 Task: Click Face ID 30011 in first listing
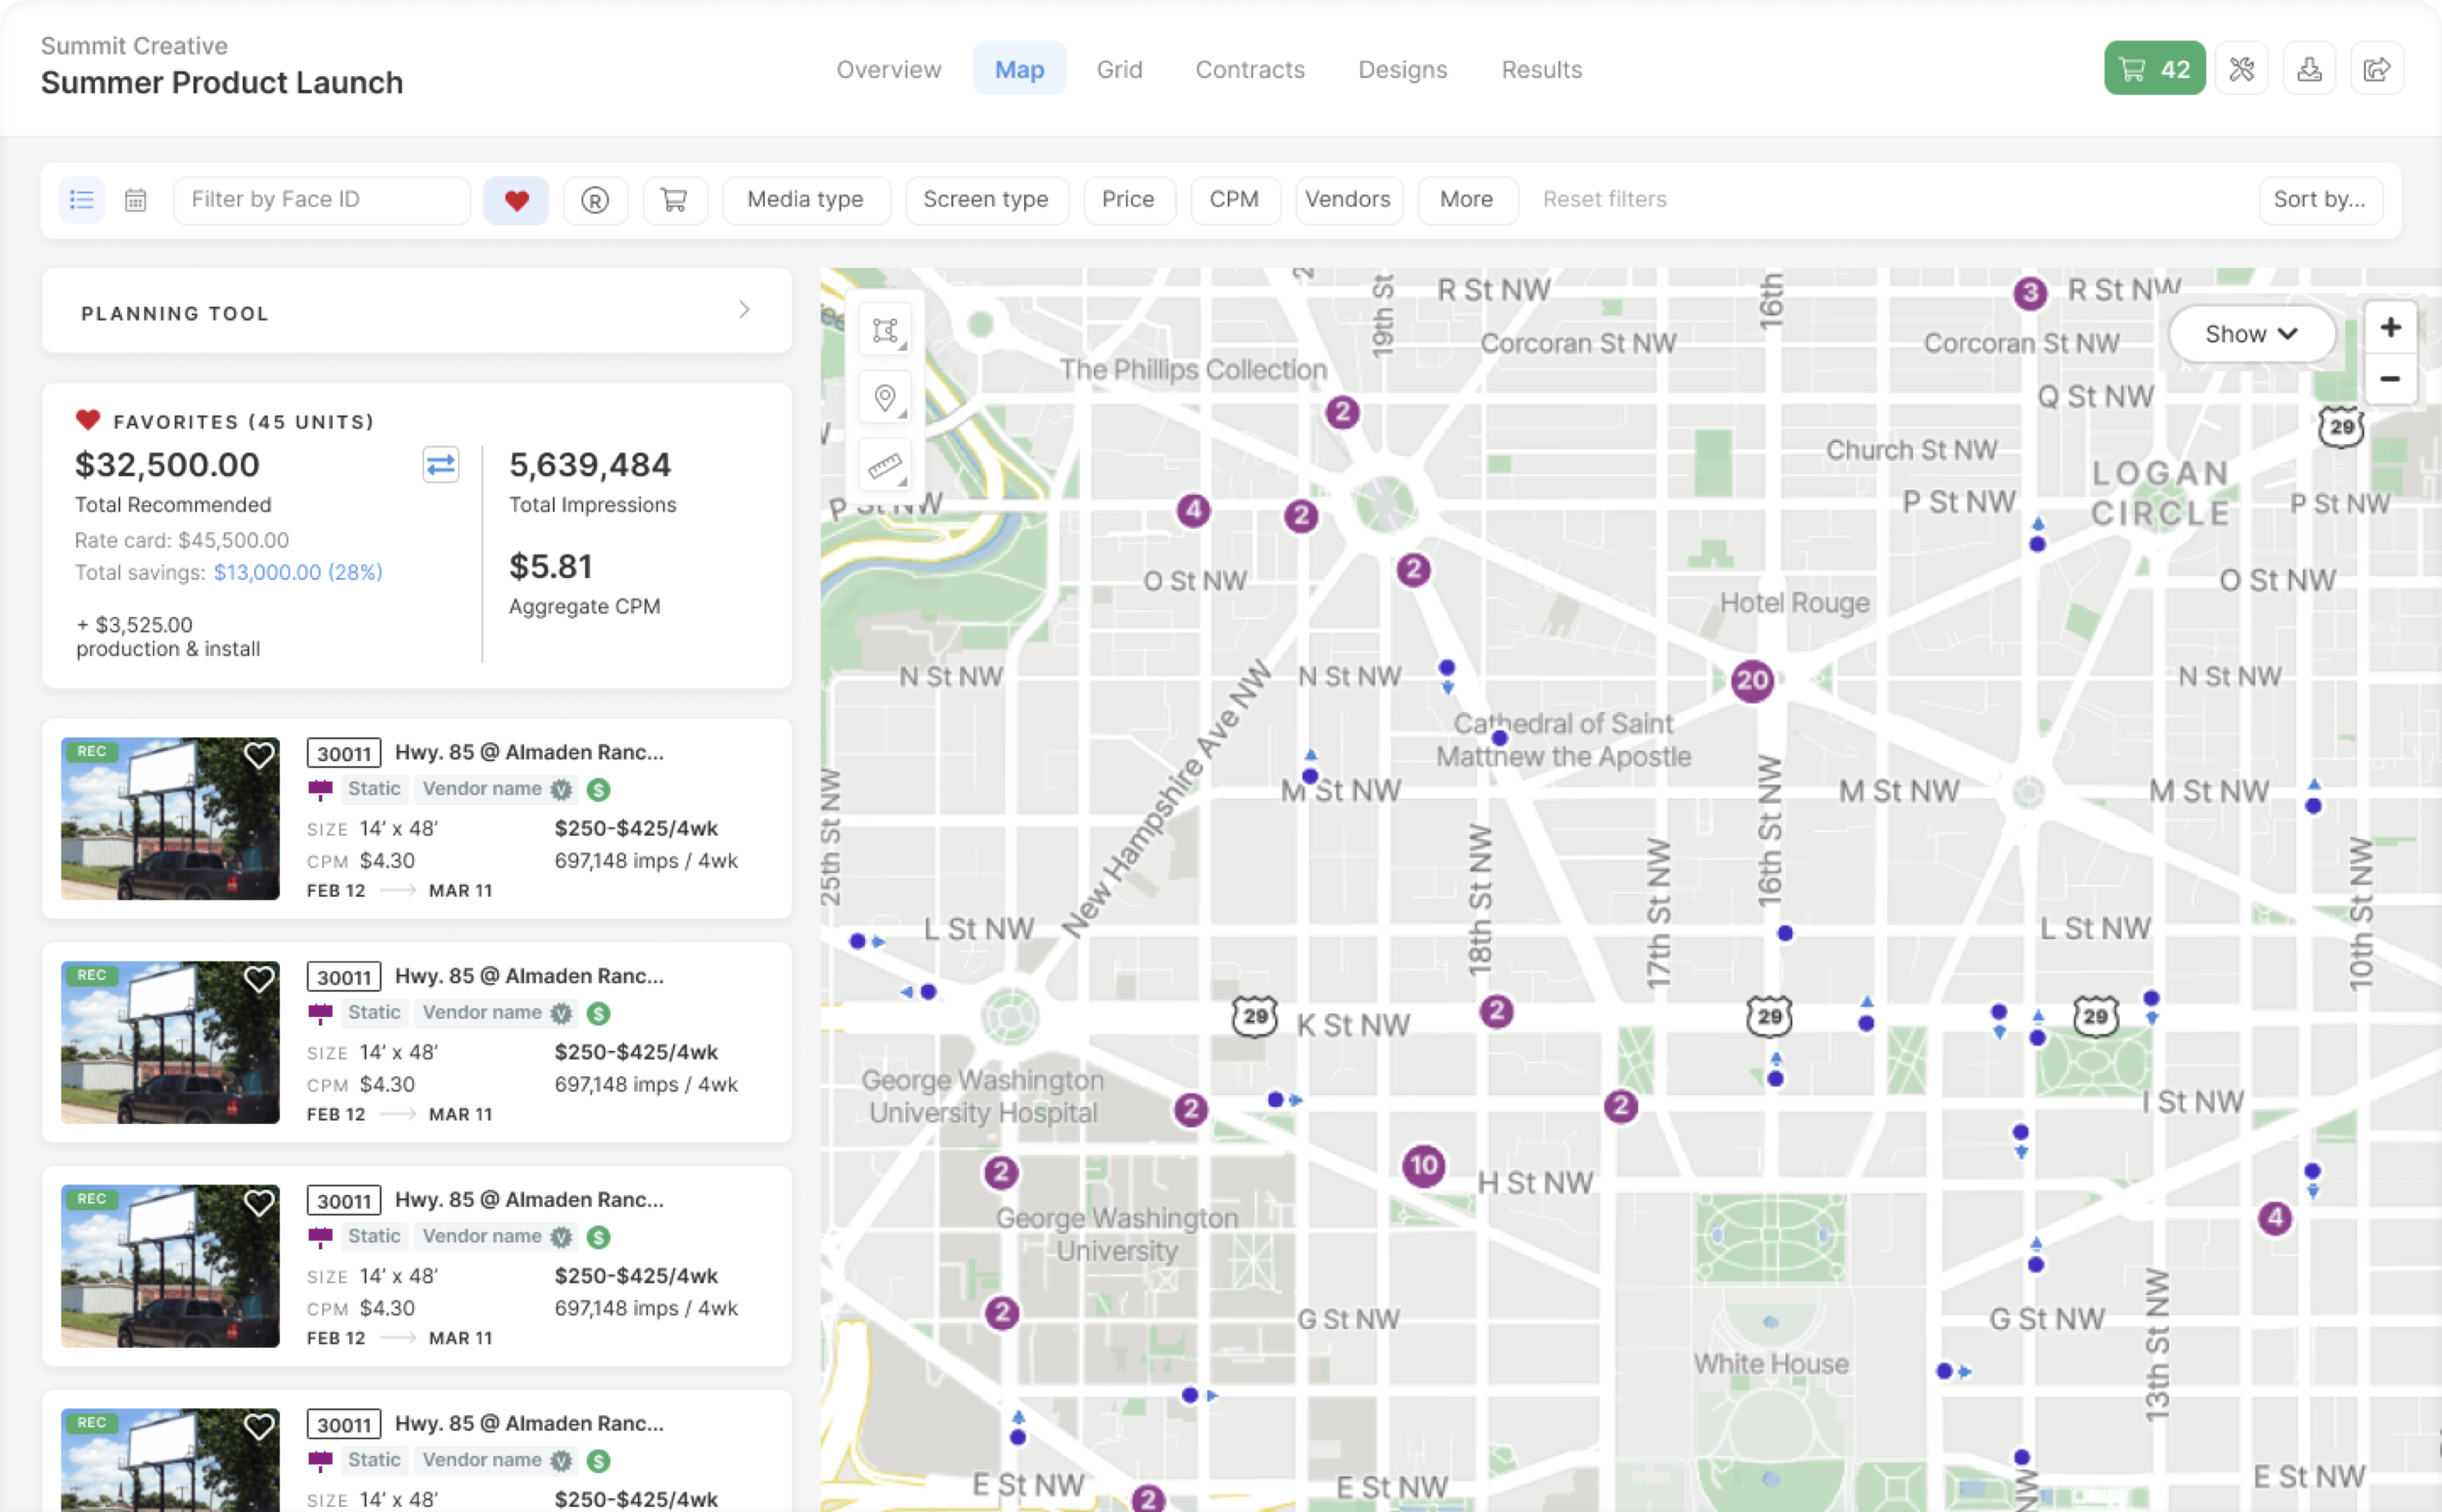point(344,754)
